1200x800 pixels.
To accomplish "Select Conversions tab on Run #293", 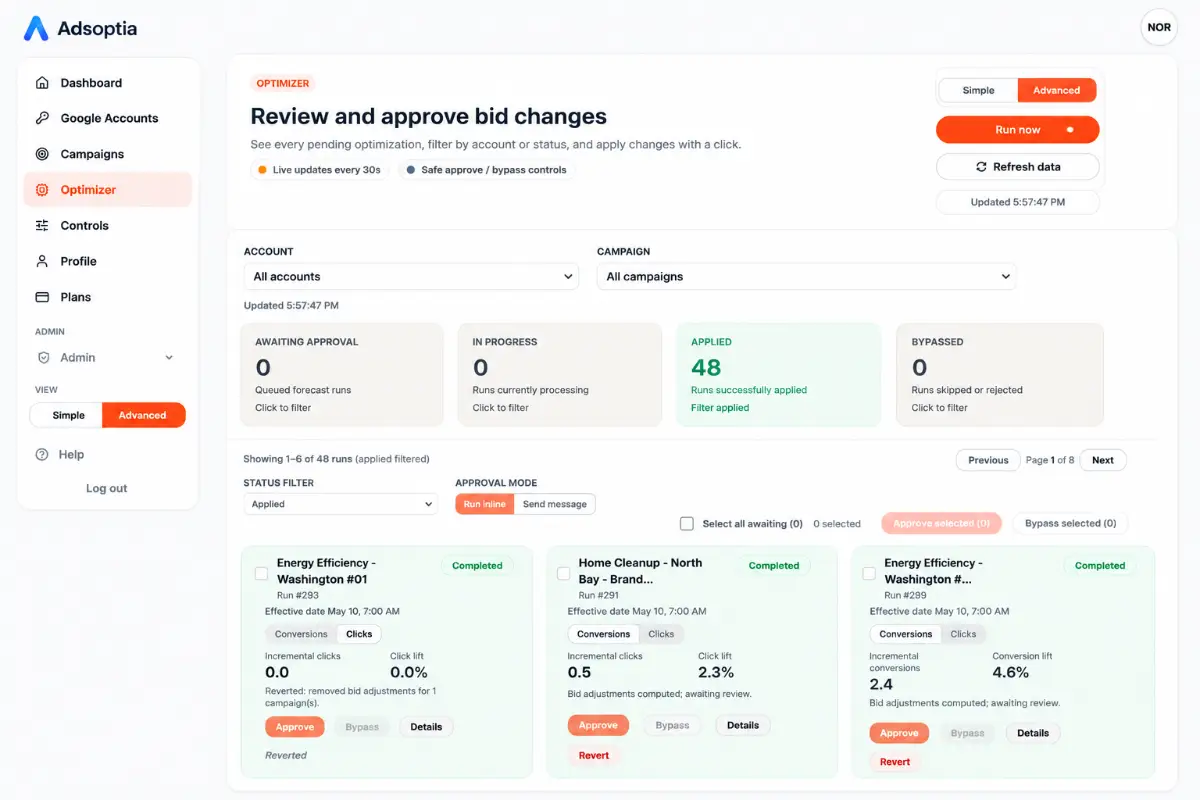I will pos(301,634).
